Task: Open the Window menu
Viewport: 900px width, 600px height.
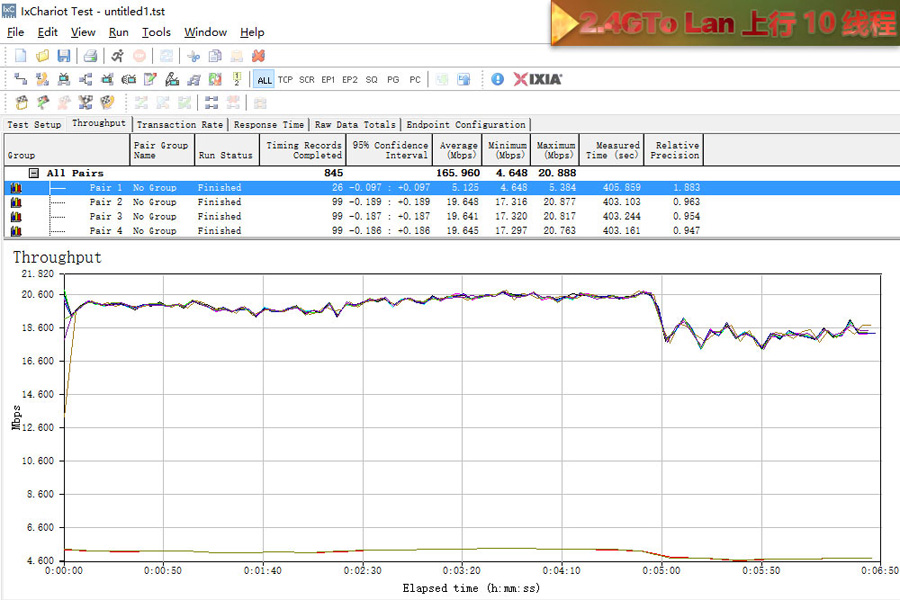Action: (205, 32)
